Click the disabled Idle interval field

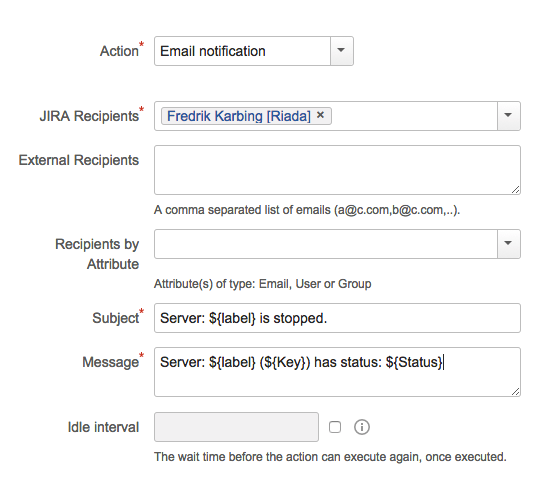(x=236, y=427)
